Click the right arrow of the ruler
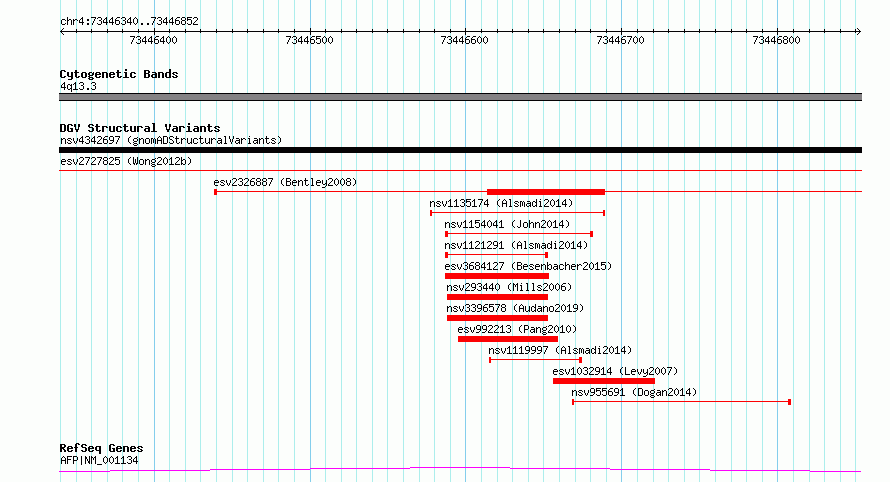This screenshot has width=890, height=482. (858, 32)
